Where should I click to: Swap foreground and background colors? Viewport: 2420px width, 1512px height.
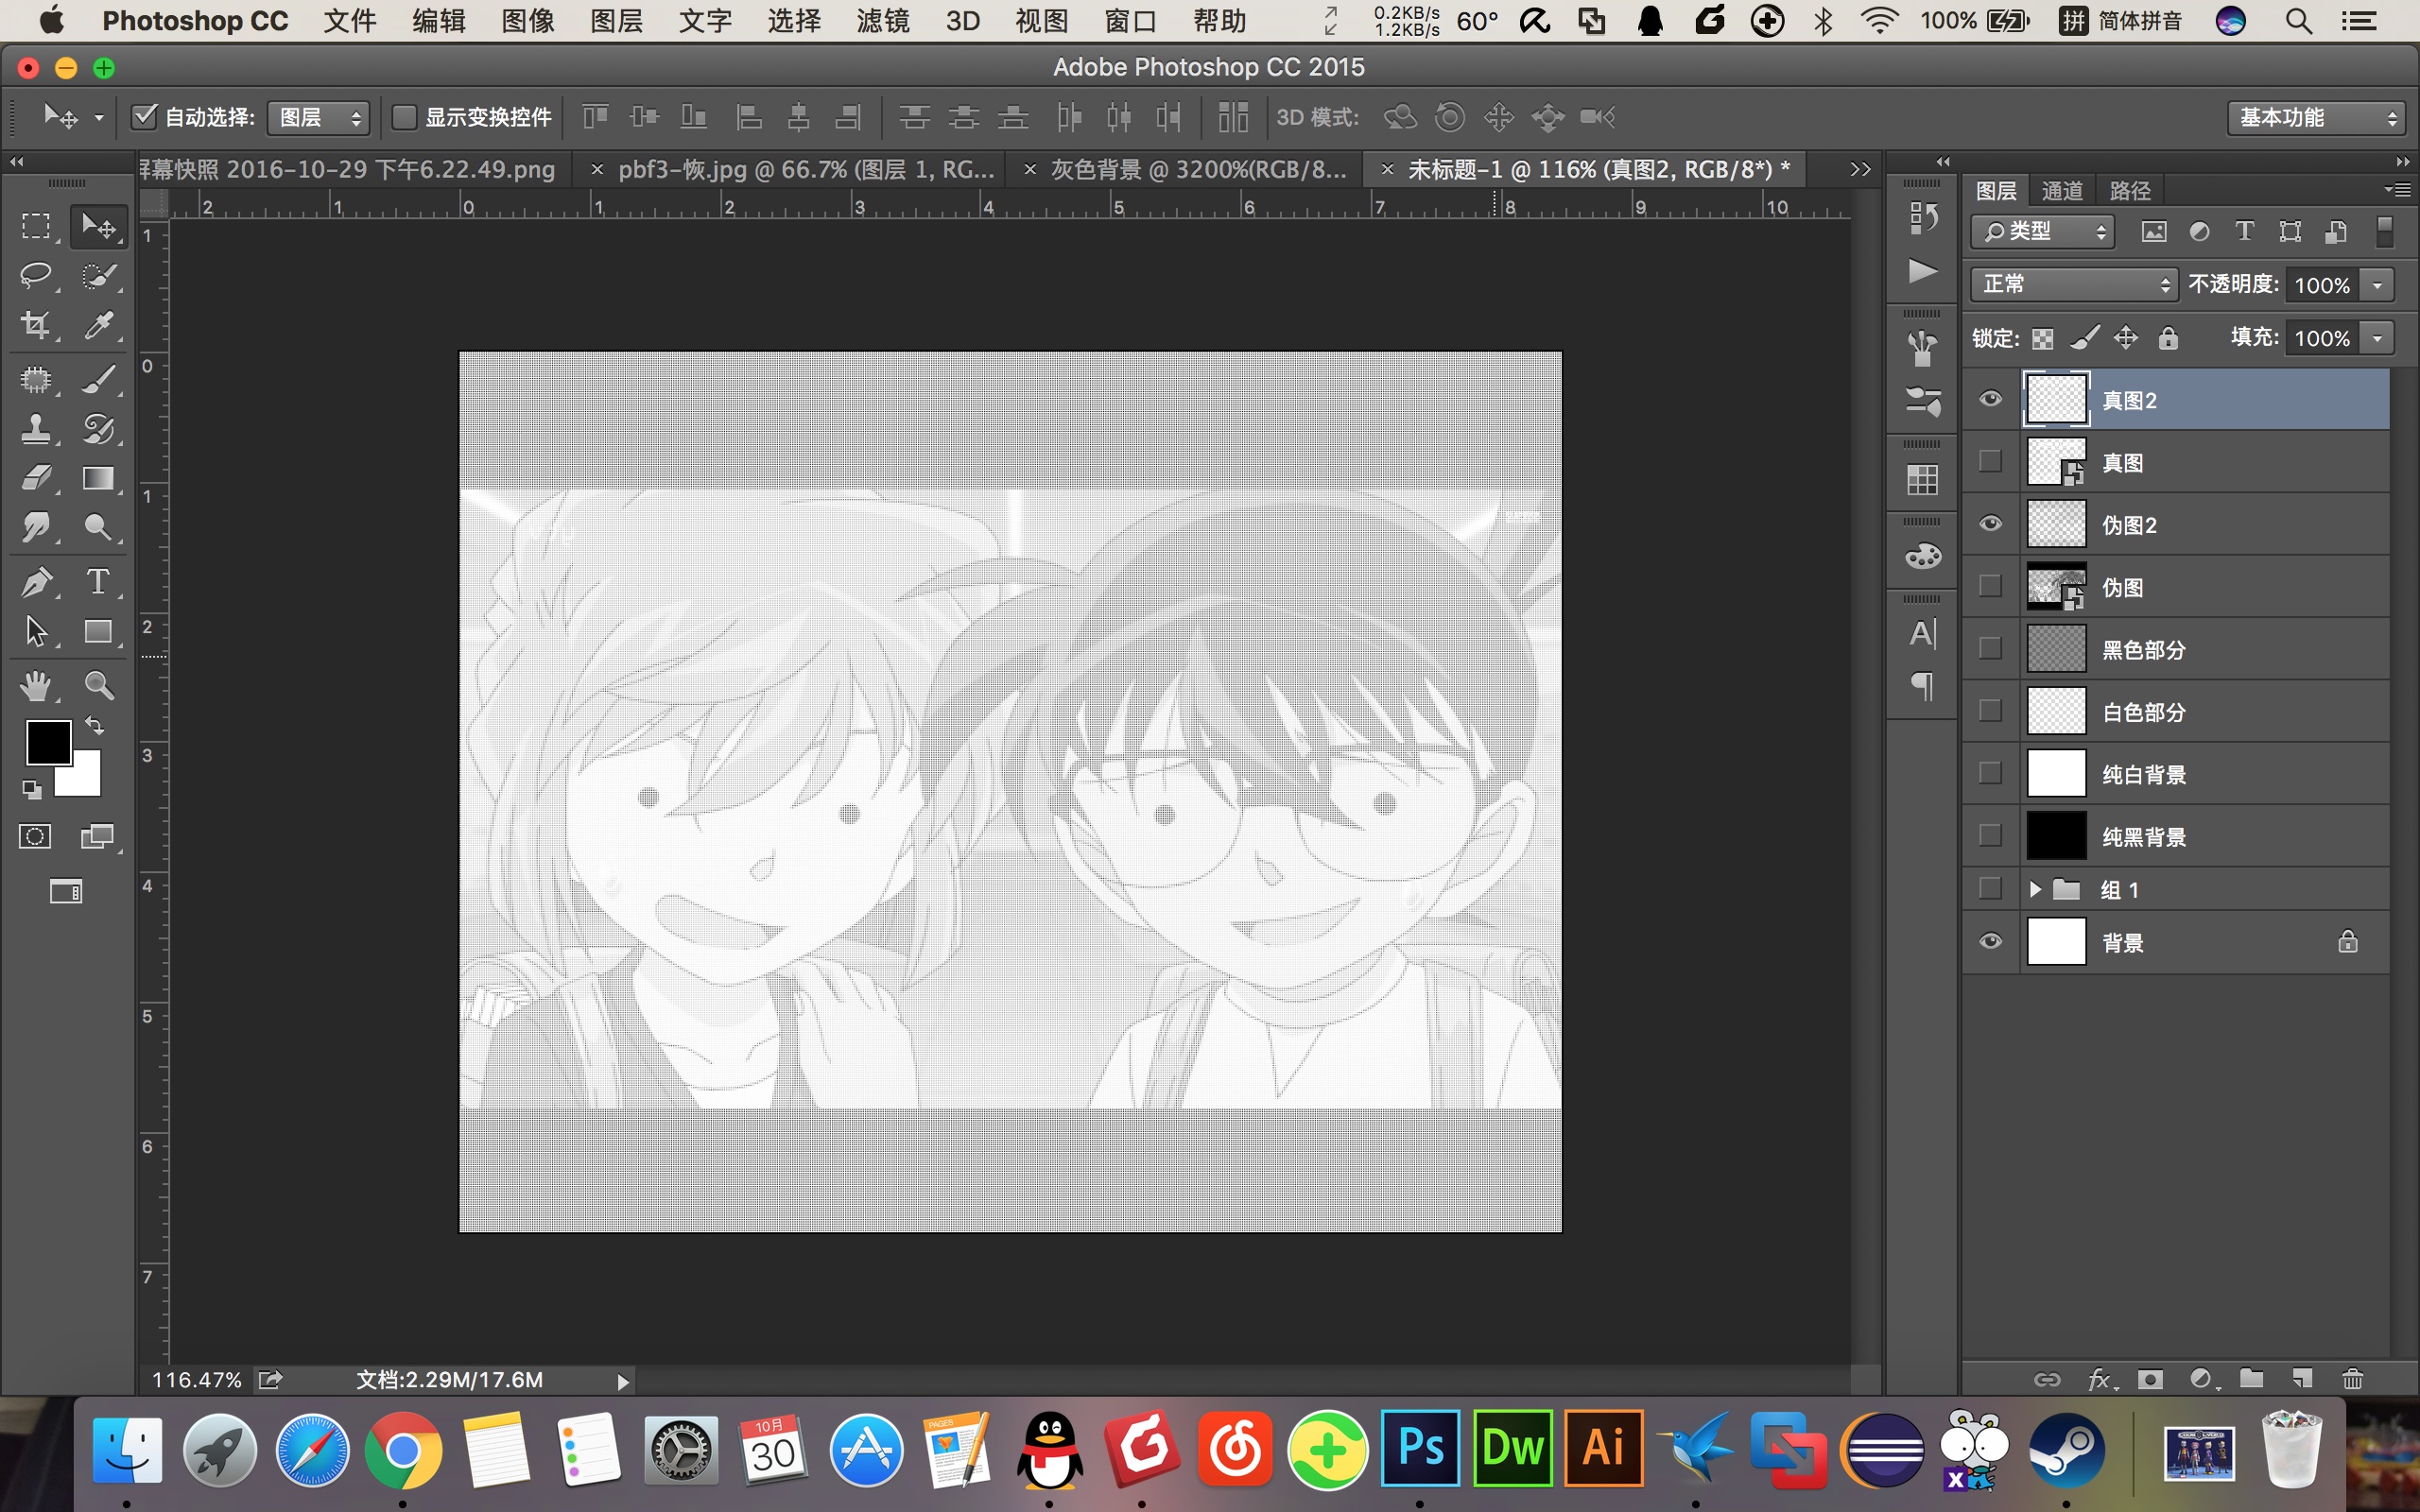point(94,725)
